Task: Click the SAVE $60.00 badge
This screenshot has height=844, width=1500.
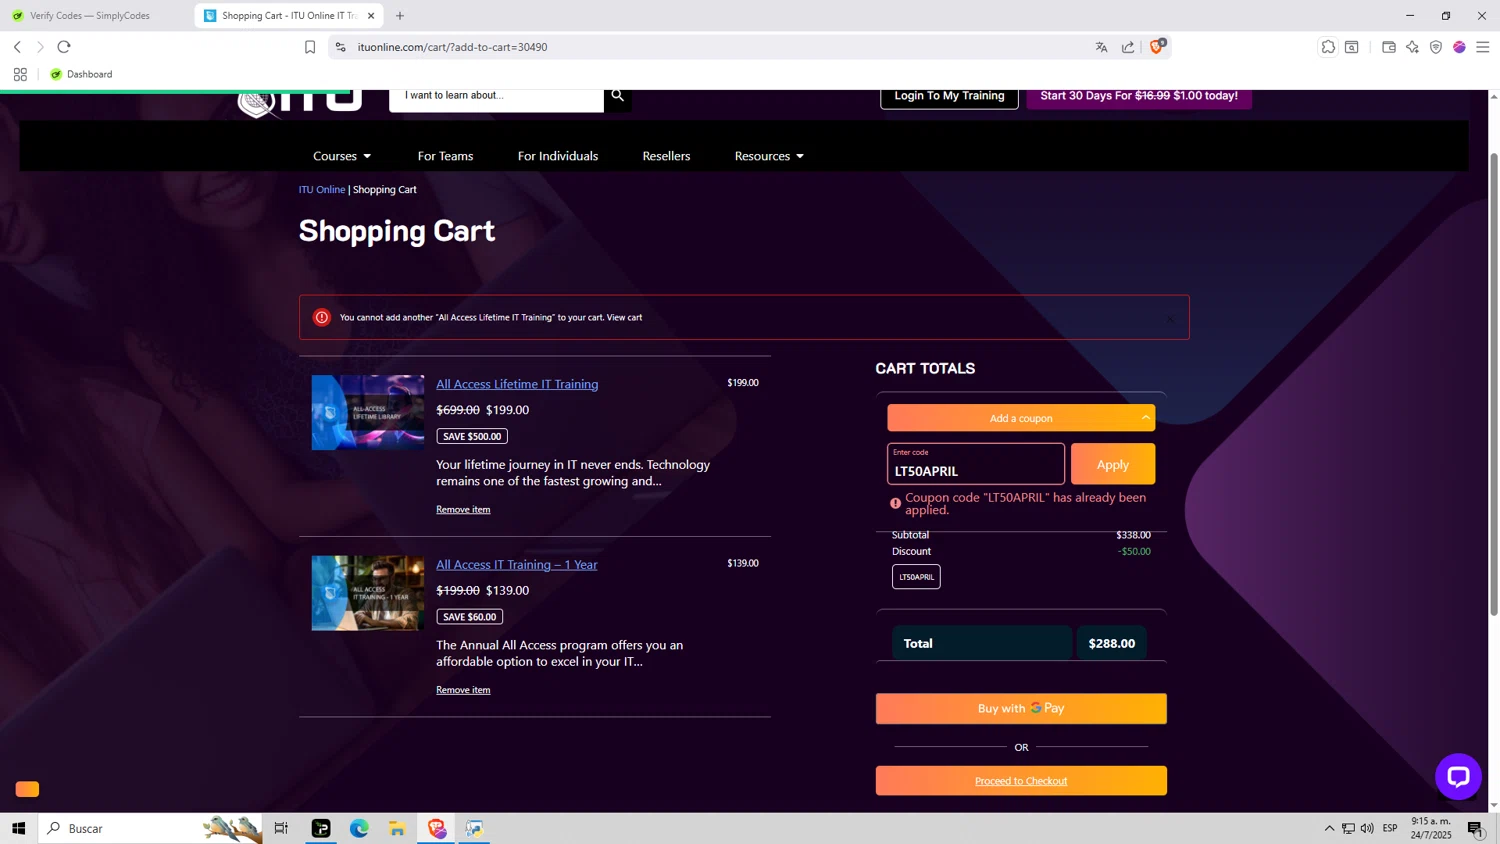Action: point(469,617)
